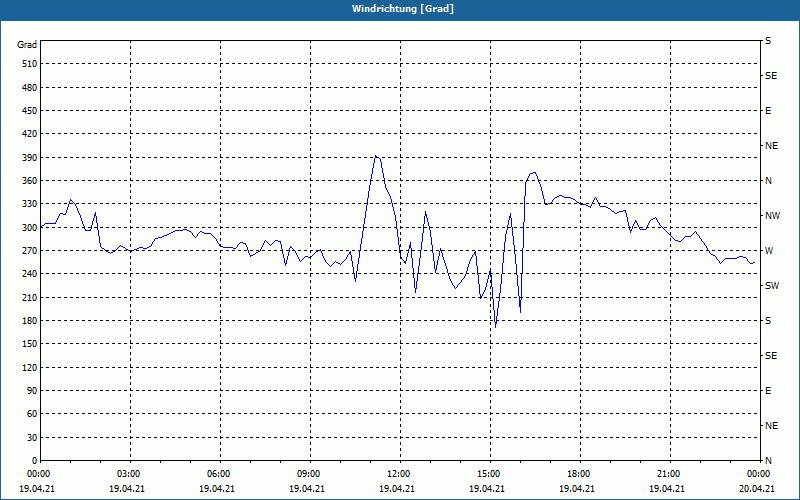
Task: Select the 510 value on the degree axis
Action: coord(30,64)
